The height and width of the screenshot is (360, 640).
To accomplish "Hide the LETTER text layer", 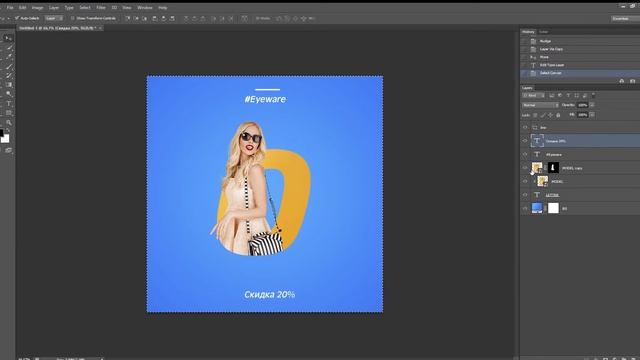I will pos(525,195).
